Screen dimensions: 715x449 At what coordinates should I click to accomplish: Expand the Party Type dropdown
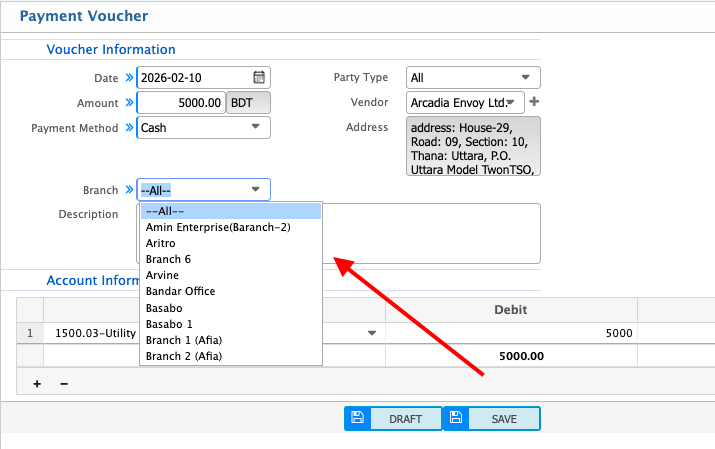(526, 78)
